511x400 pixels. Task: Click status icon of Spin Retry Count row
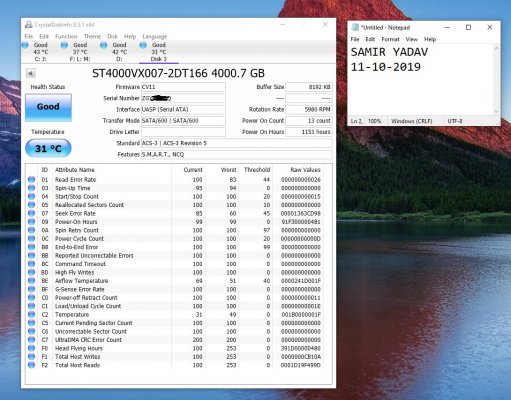[31, 230]
